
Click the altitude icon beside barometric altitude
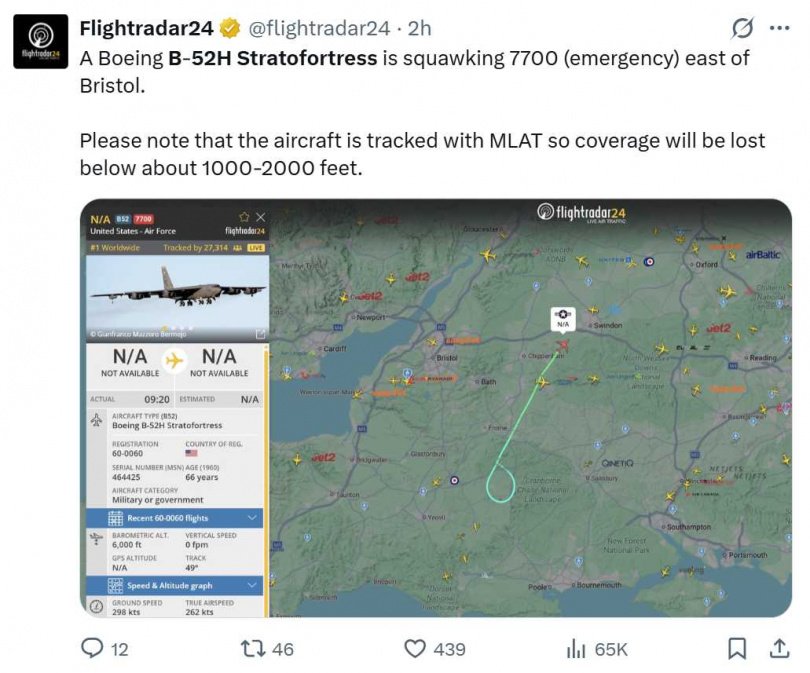pos(96,538)
